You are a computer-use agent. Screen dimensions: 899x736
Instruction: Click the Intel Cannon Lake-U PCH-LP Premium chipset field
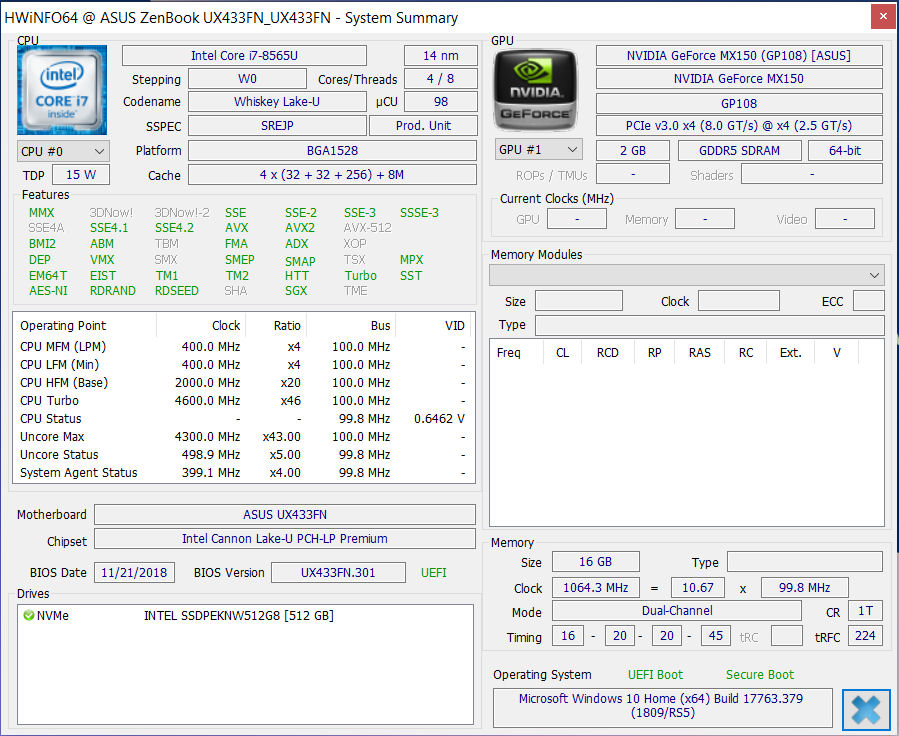[285, 539]
